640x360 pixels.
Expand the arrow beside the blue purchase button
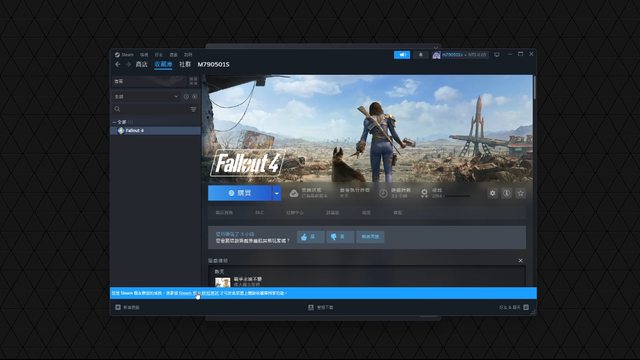coord(276,193)
